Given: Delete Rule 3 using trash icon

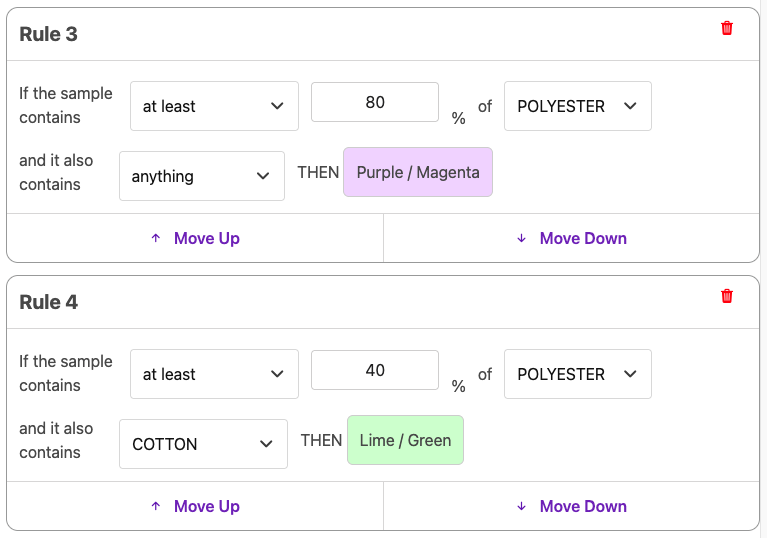Looking at the screenshot, I should 727,28.
